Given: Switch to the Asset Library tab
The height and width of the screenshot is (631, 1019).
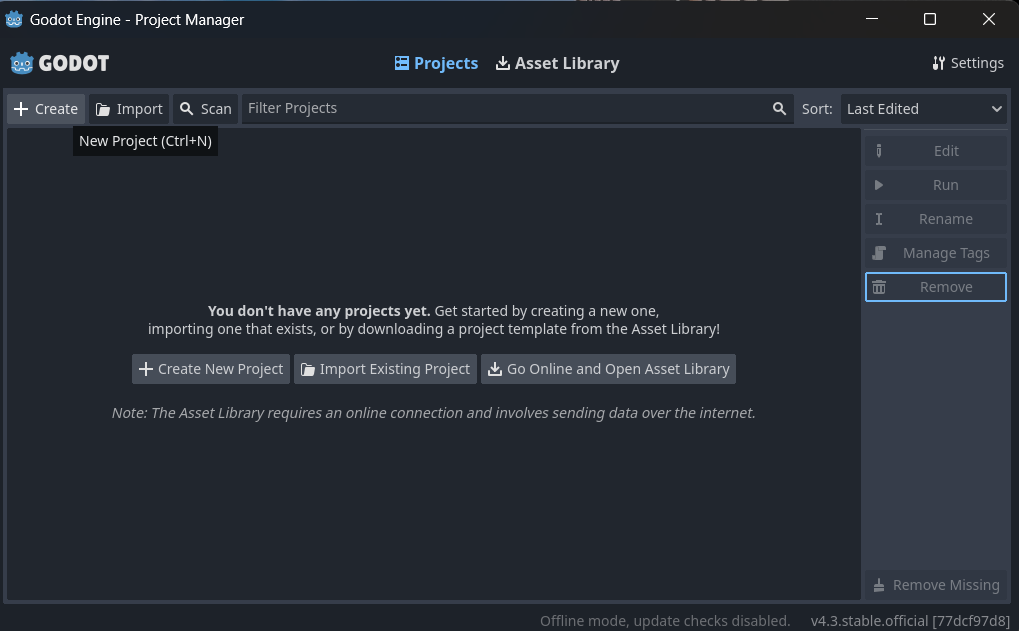Looking at the screenshot, I should click(558, 63).
